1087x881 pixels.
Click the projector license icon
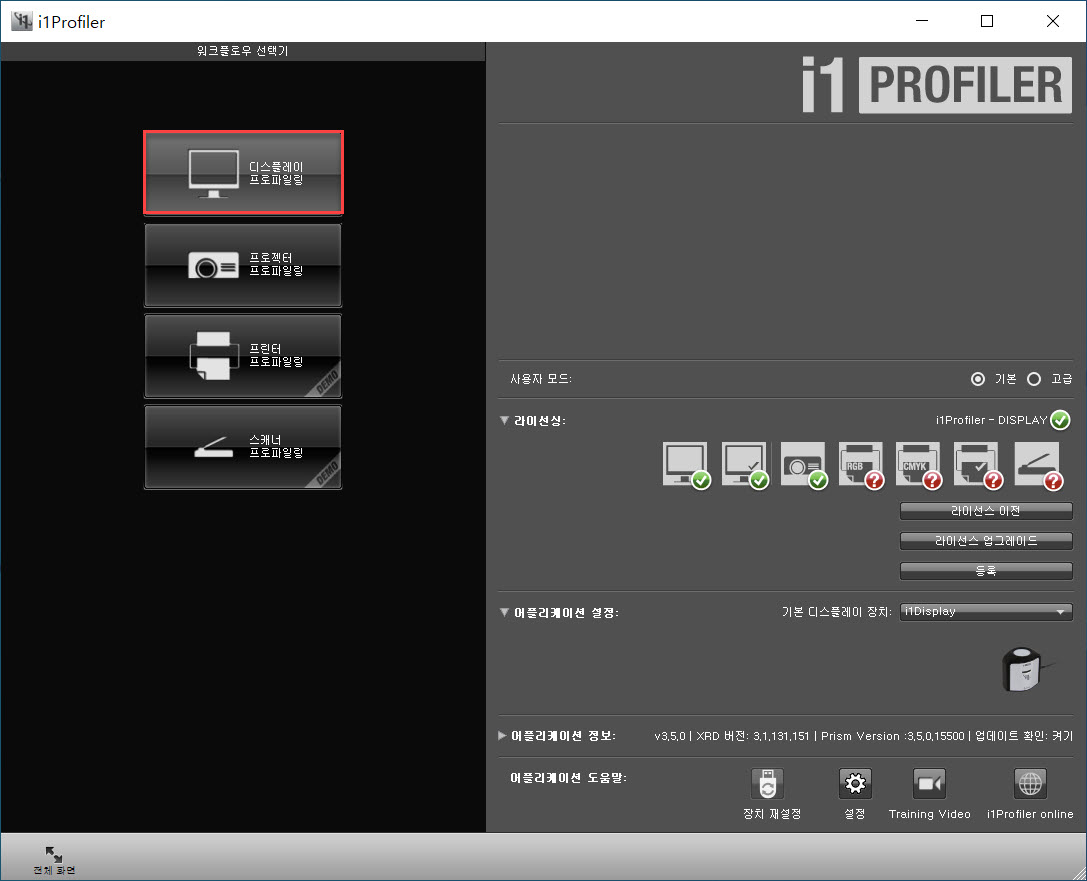click(803, 465)
